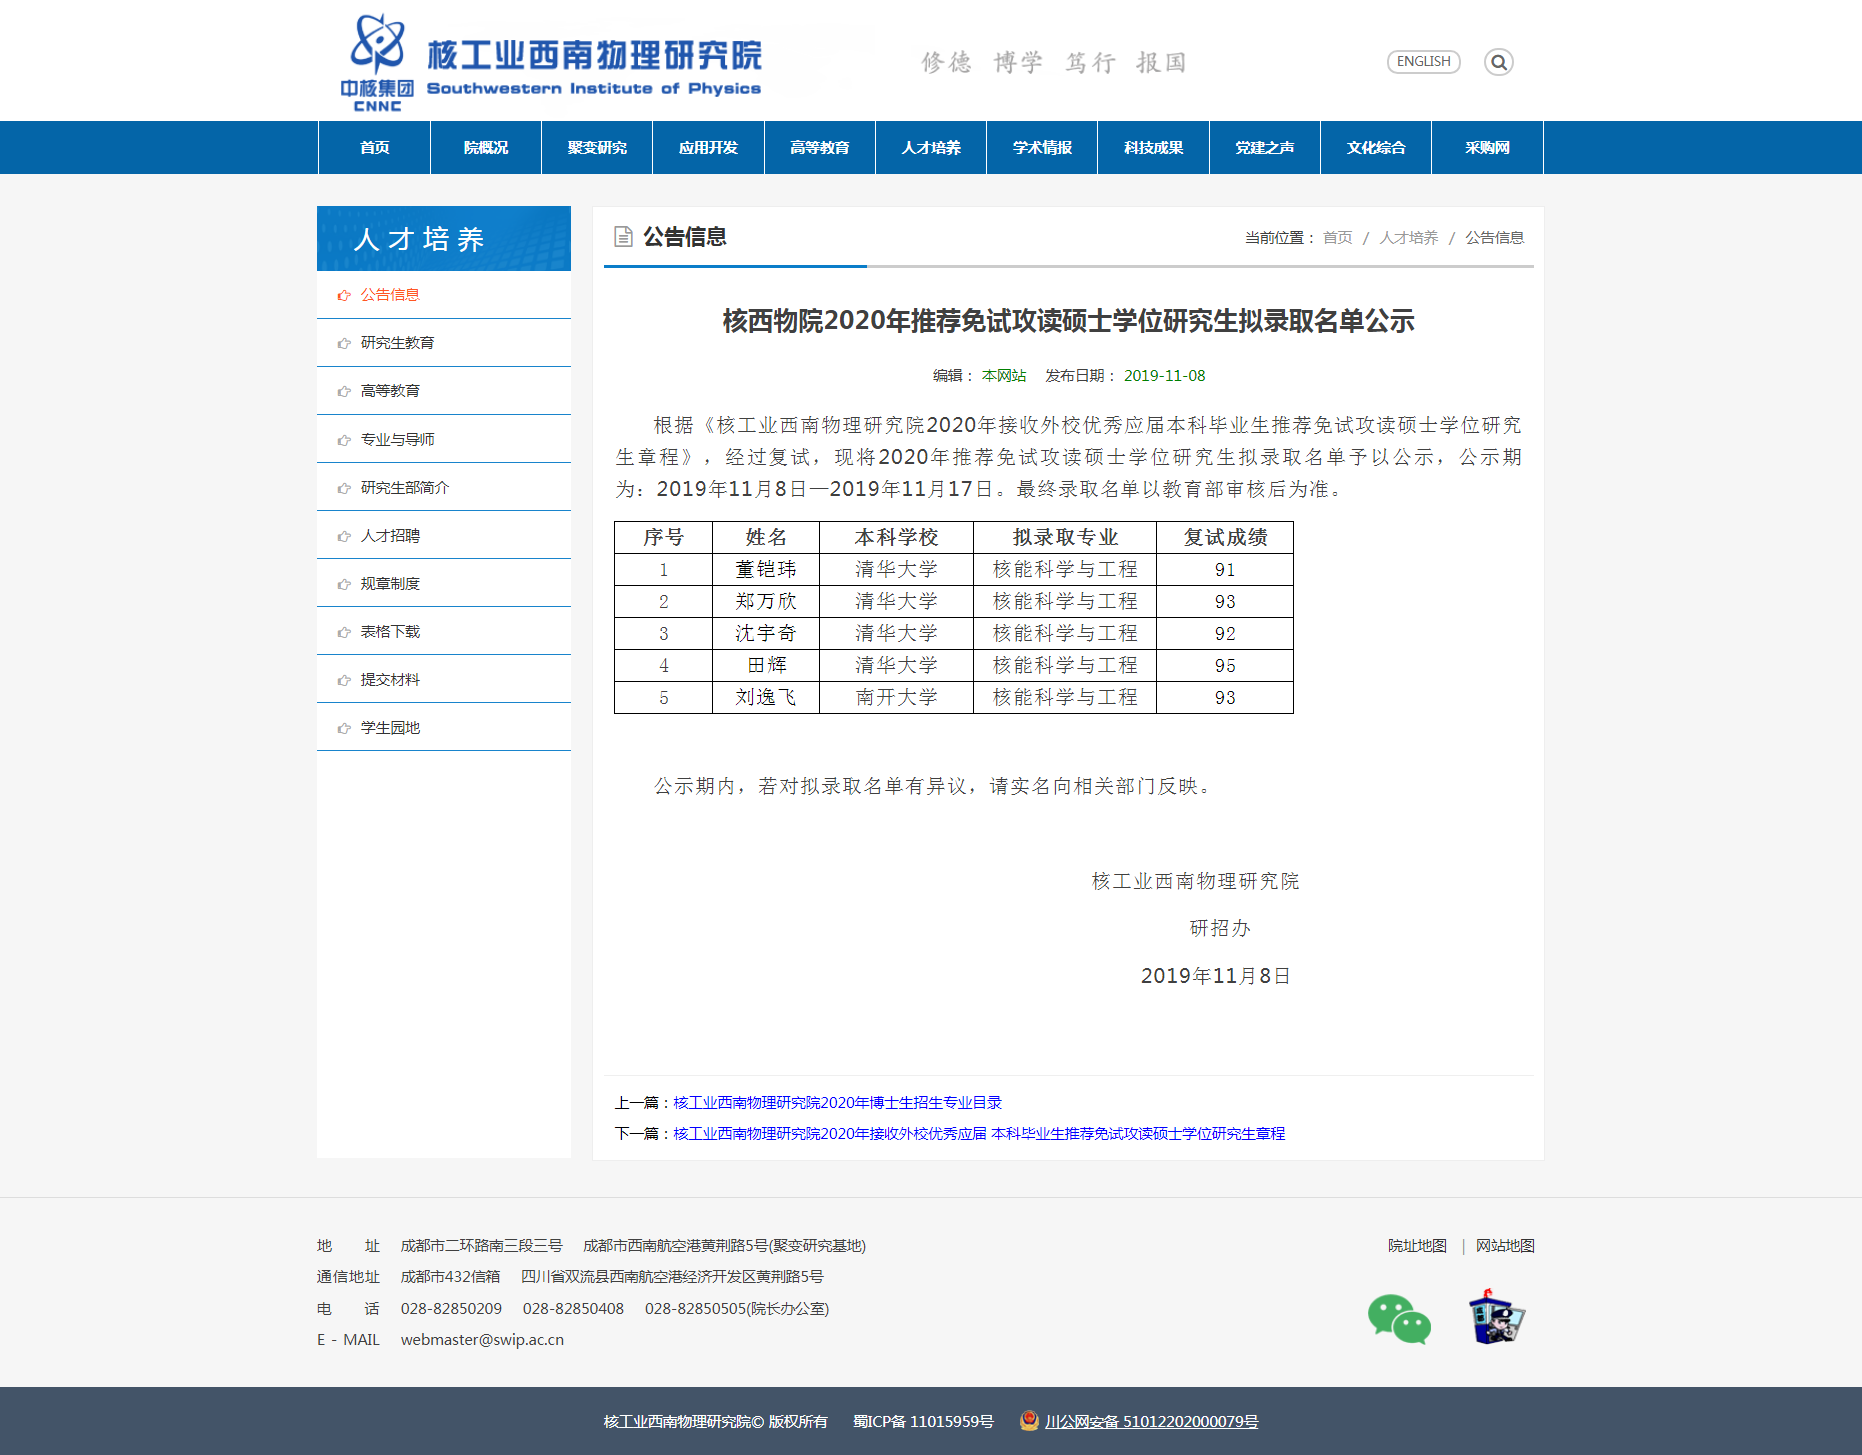Click phone number 028-82850209
1862x1455 pixels.
[451, 1309]
